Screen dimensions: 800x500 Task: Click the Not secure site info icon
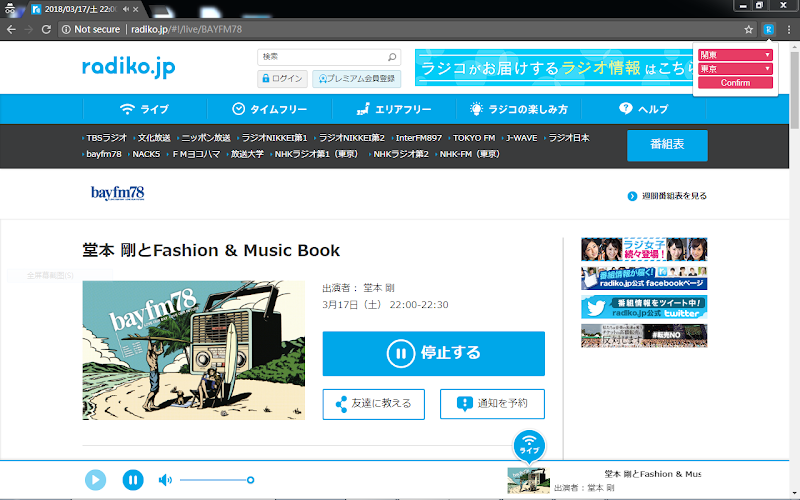[66, 30]
